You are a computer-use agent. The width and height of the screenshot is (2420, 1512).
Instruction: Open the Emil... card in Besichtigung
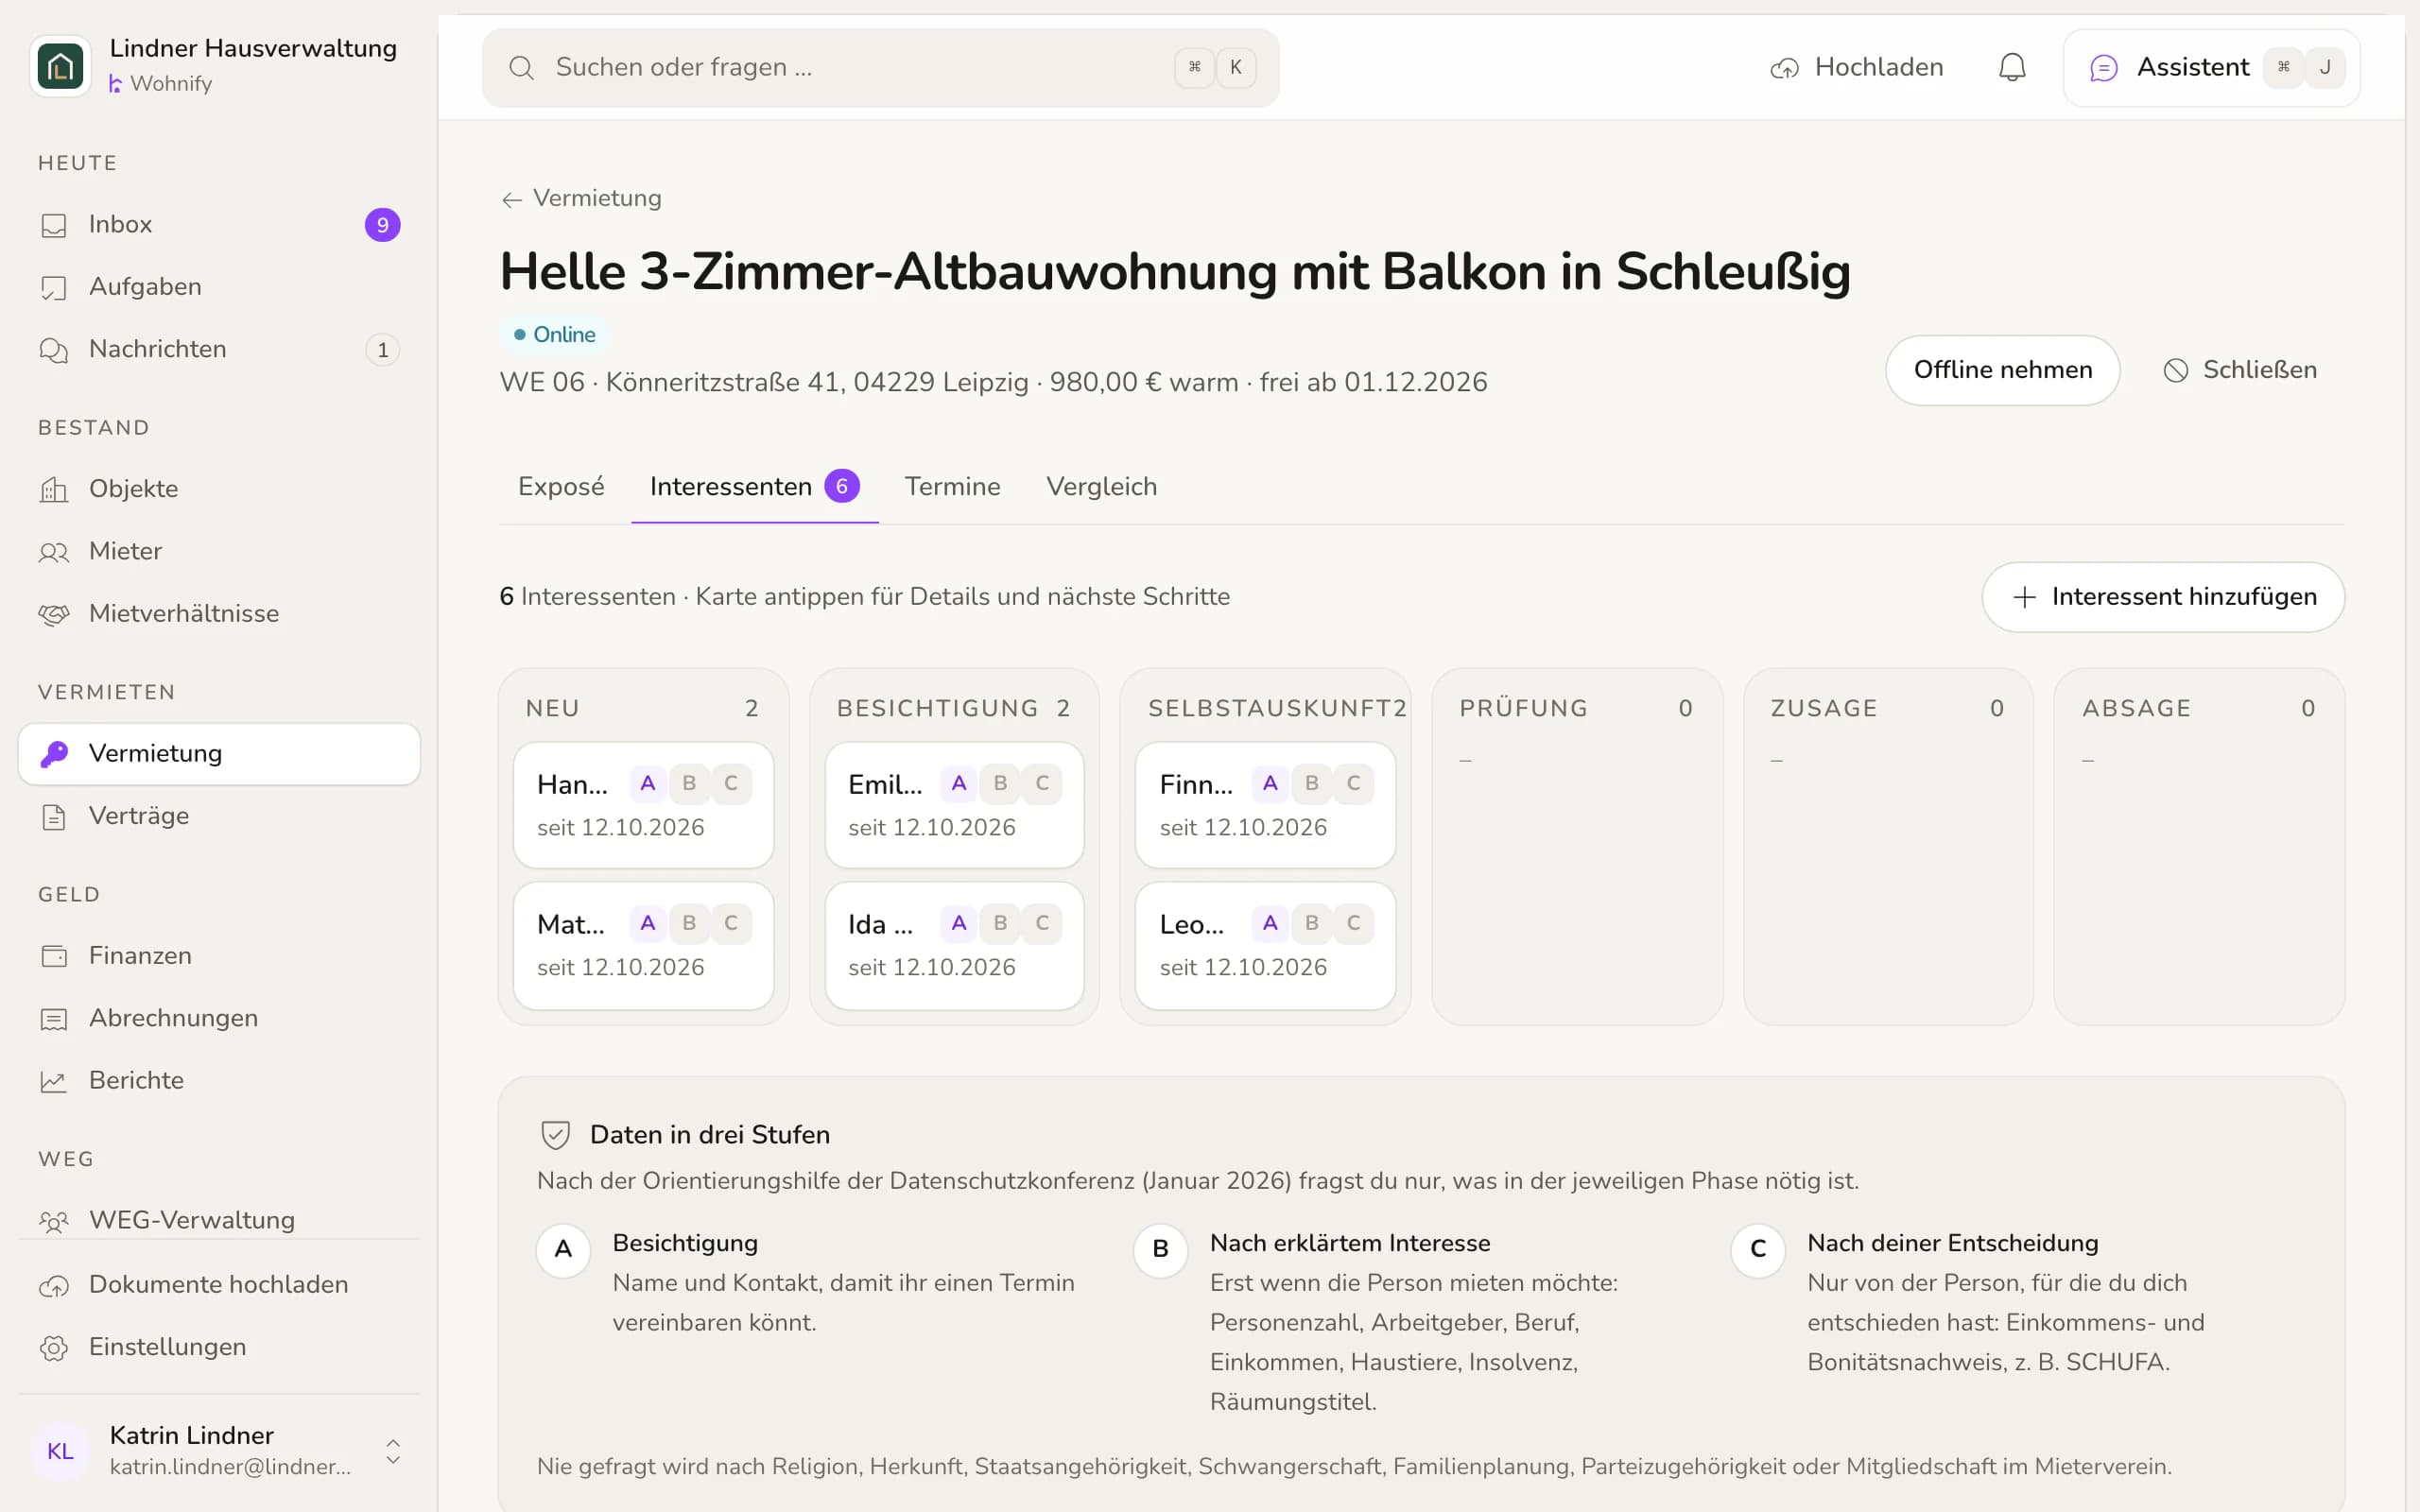[x=954, y=805]
